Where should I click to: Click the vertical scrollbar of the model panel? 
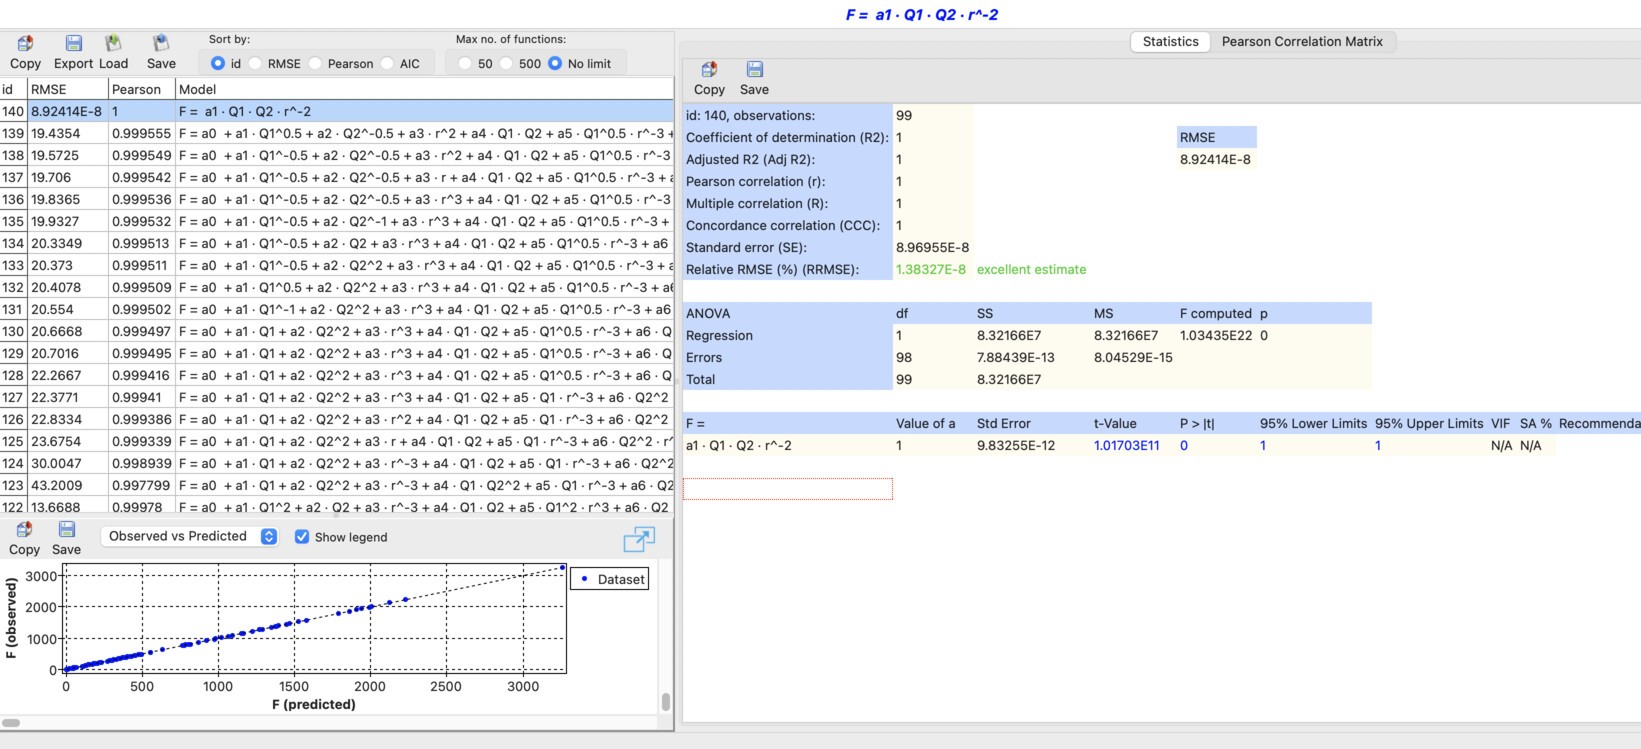click(666, 702)
